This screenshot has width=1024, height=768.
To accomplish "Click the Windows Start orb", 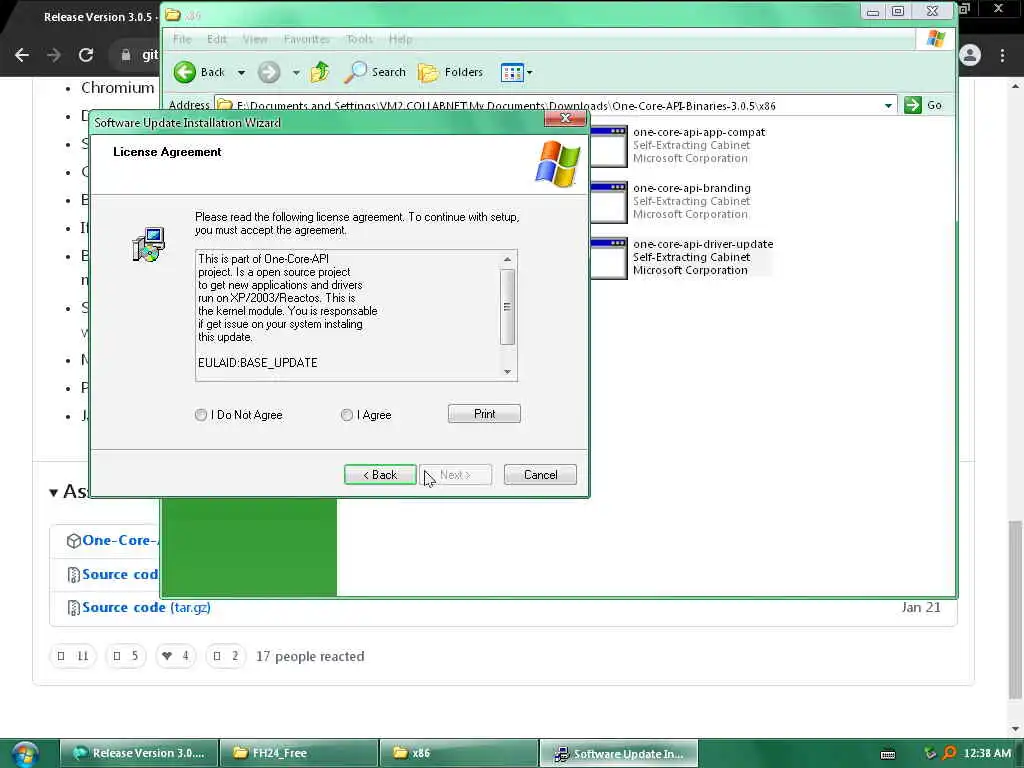I will (25, 754).
